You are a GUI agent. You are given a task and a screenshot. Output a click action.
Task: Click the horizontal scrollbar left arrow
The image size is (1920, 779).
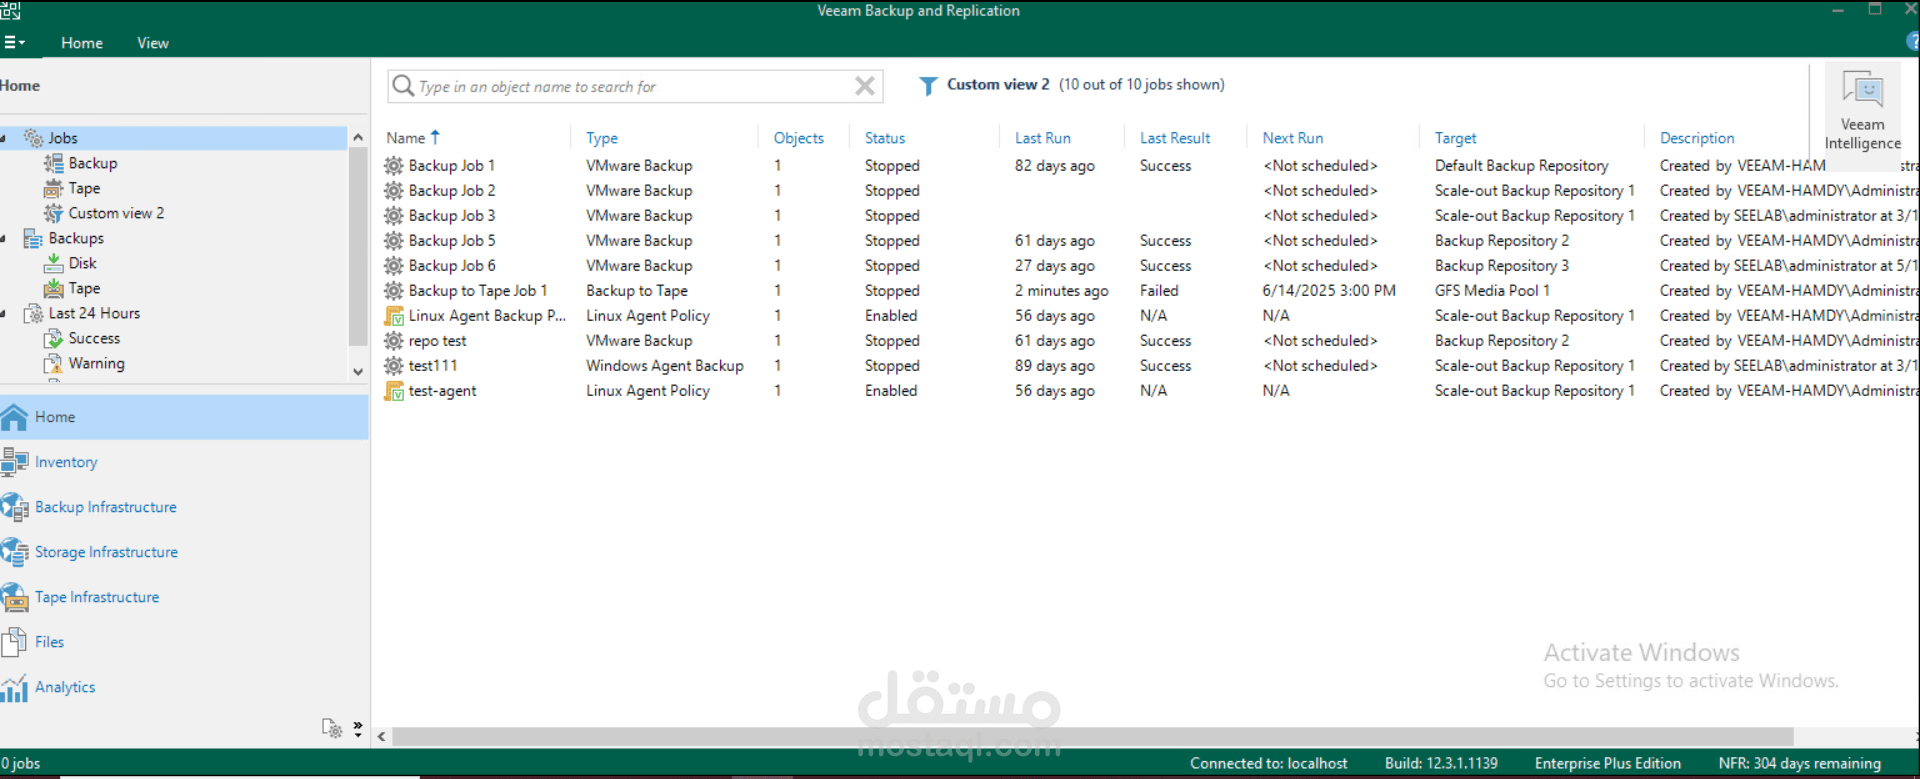[x=381, y=737]
